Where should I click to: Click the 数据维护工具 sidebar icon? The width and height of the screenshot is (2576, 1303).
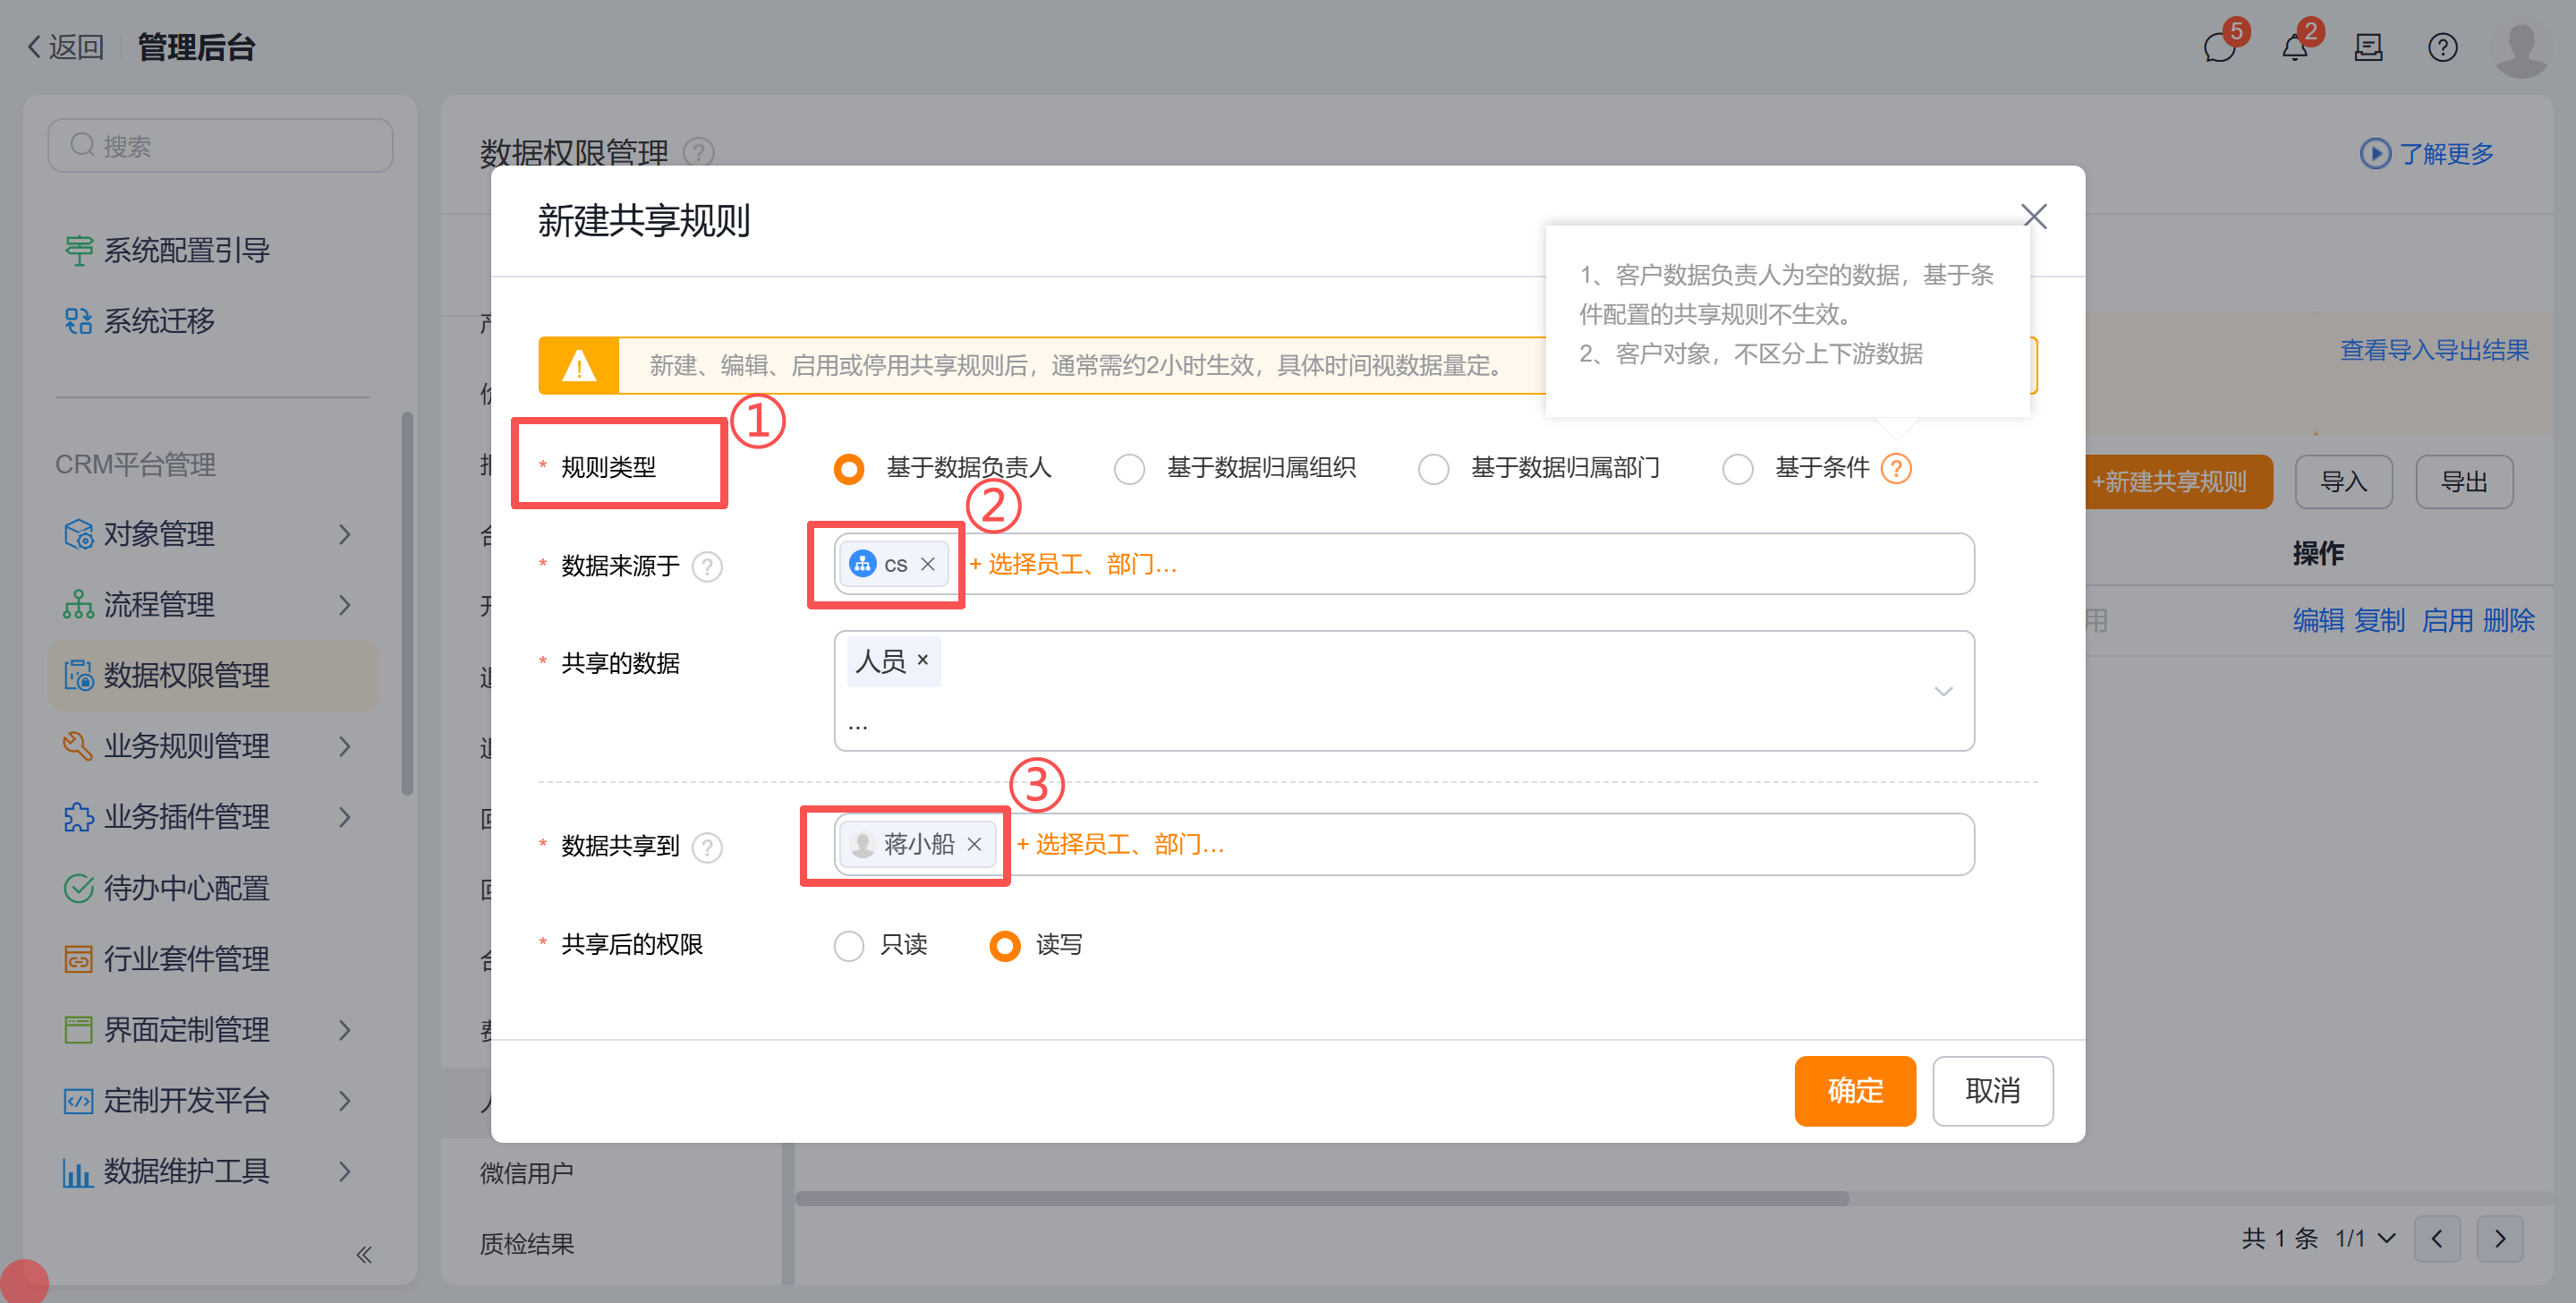point(78,1171)
